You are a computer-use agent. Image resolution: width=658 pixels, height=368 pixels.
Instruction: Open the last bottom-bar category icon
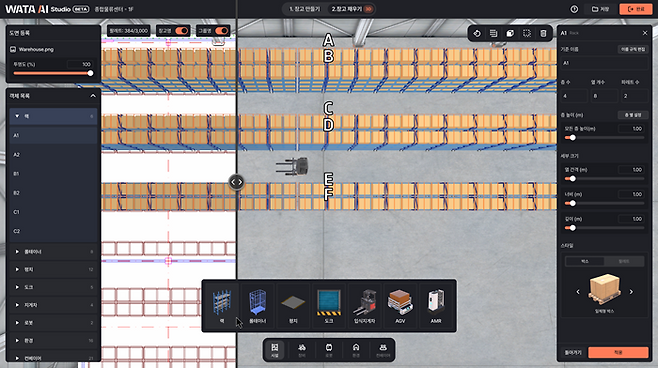pos(383,350)
